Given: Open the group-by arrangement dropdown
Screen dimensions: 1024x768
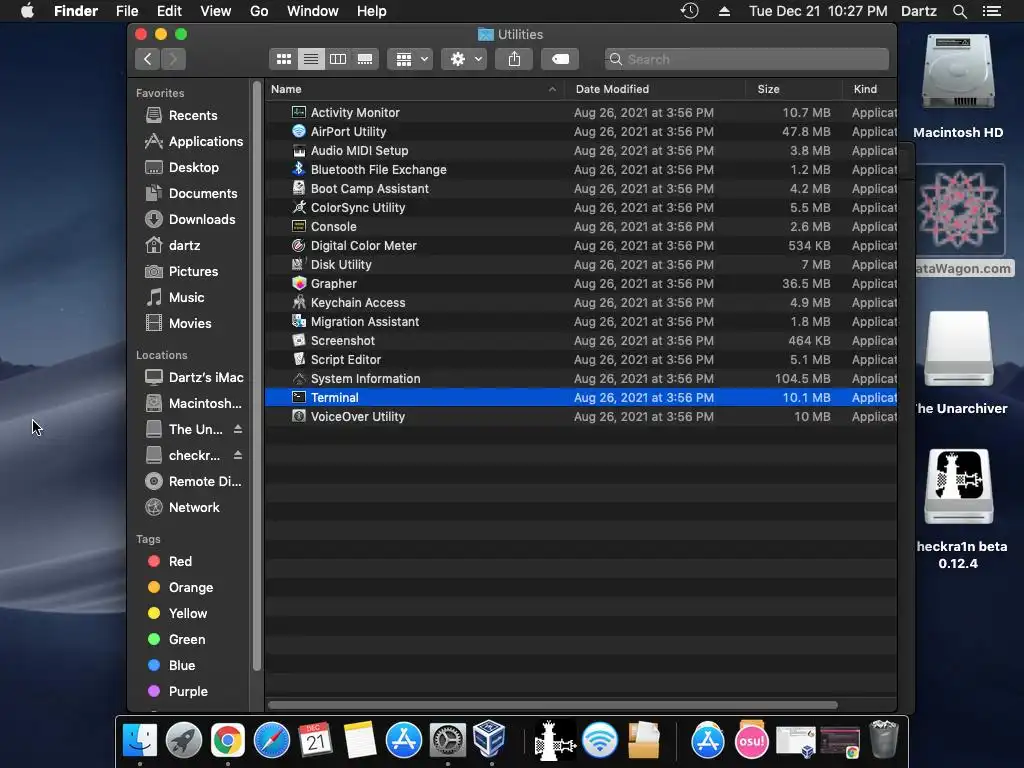Looking at the screenshot, I should (x=410, y=59).
